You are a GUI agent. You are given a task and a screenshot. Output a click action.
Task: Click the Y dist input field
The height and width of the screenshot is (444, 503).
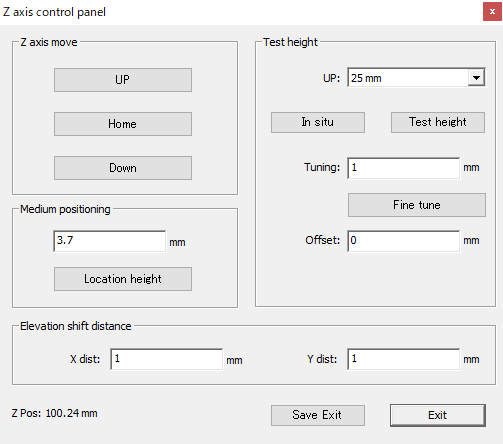coord(404,359)
